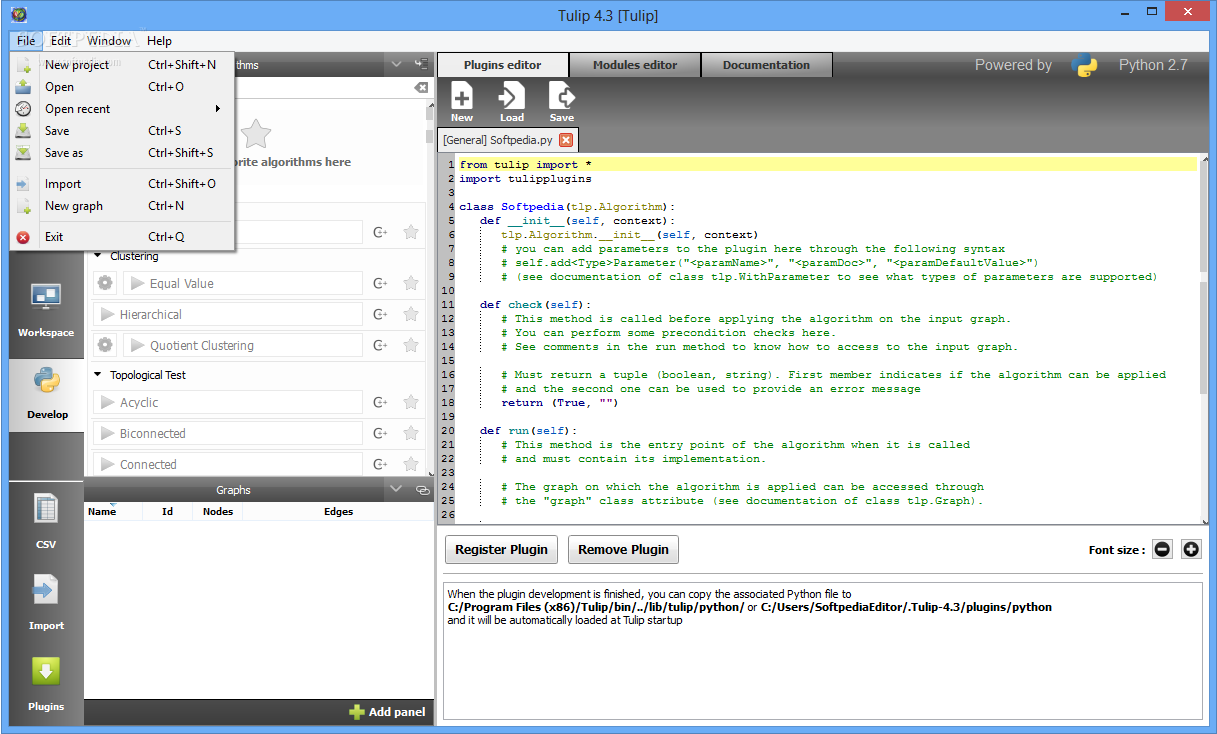Open the Help menu
This screenshot has width=1217, height=734.
(159, 41)
